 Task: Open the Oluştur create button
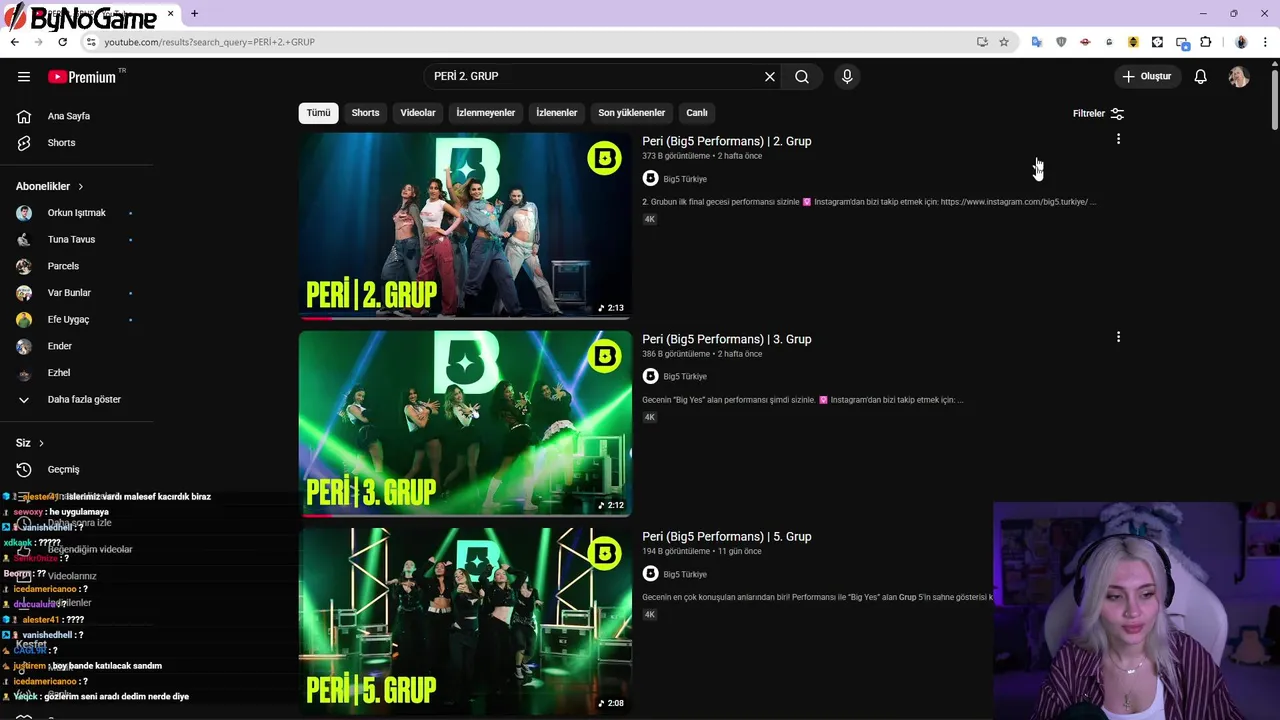pyautogui.click(x=1147, y=76)
